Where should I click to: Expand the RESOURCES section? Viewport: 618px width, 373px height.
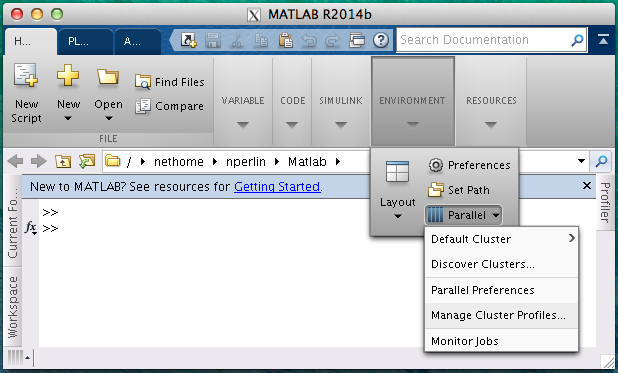pos(491,125)
